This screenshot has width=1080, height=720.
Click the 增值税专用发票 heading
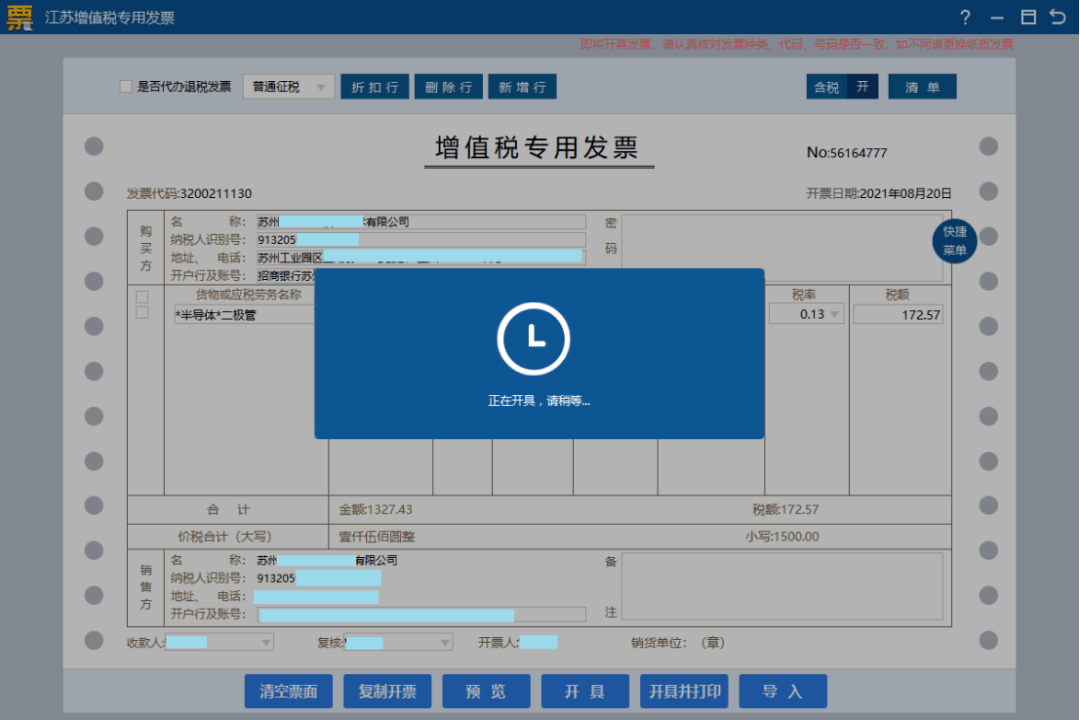point(537,147)
